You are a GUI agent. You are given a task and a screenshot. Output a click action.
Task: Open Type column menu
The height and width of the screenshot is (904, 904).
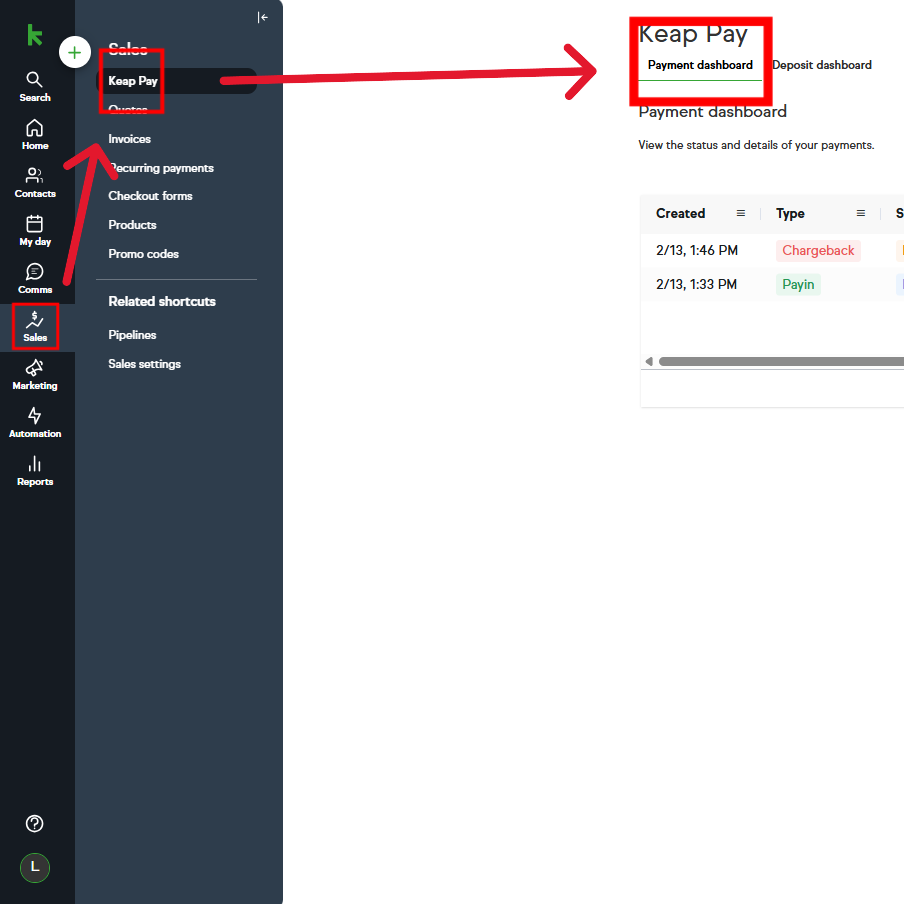pyautogui.click(x=861, y=213)
